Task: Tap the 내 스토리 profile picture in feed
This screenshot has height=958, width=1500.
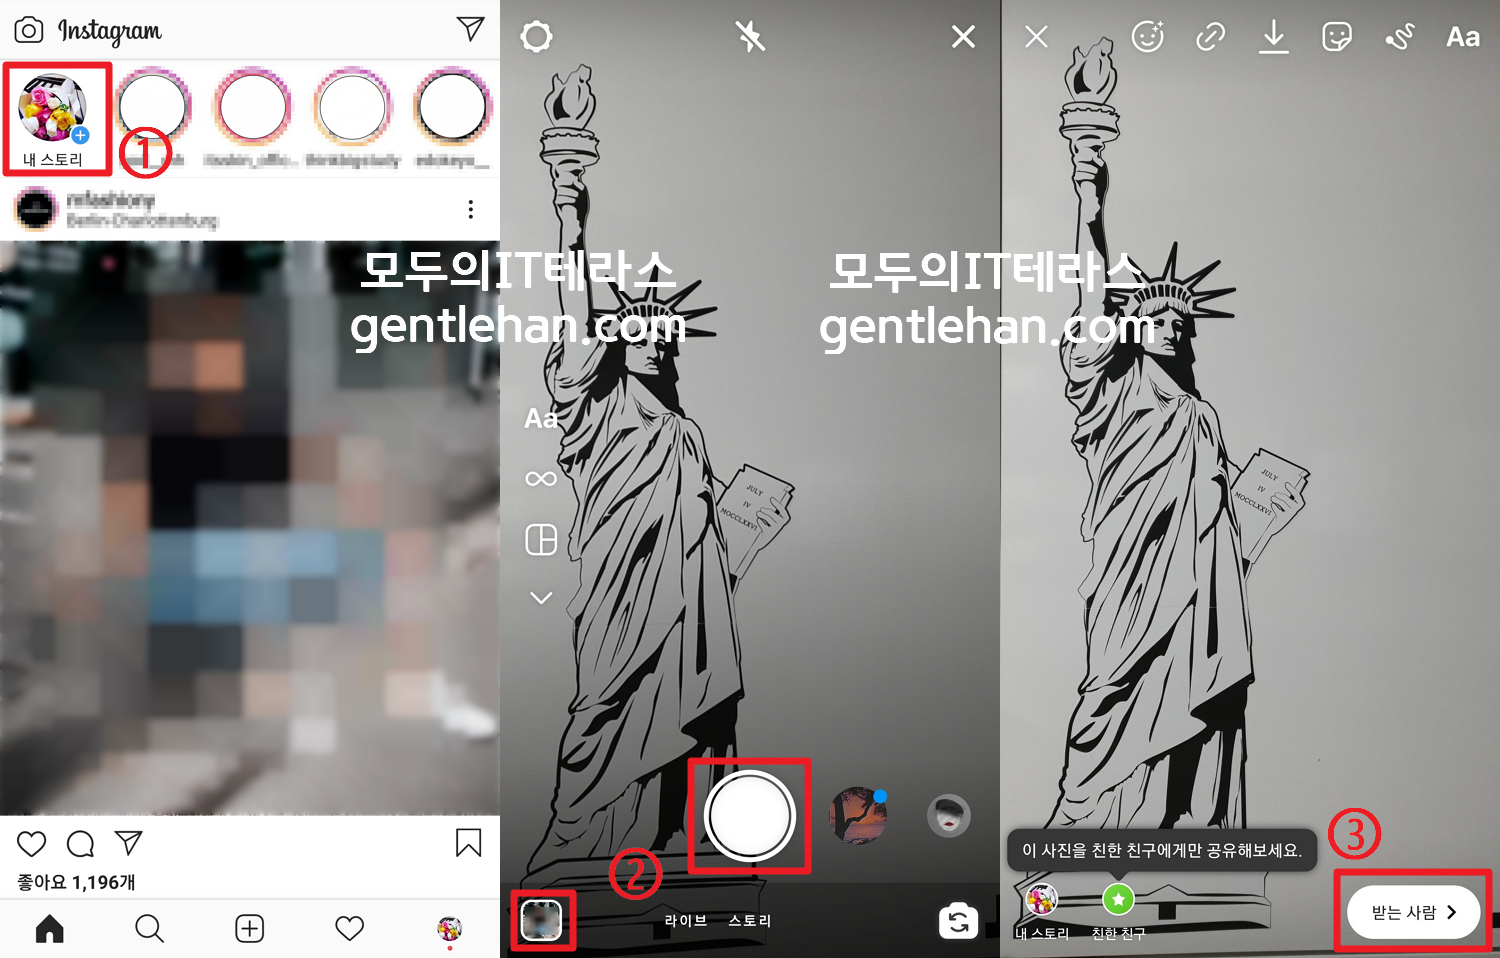Action: point(53,107)
